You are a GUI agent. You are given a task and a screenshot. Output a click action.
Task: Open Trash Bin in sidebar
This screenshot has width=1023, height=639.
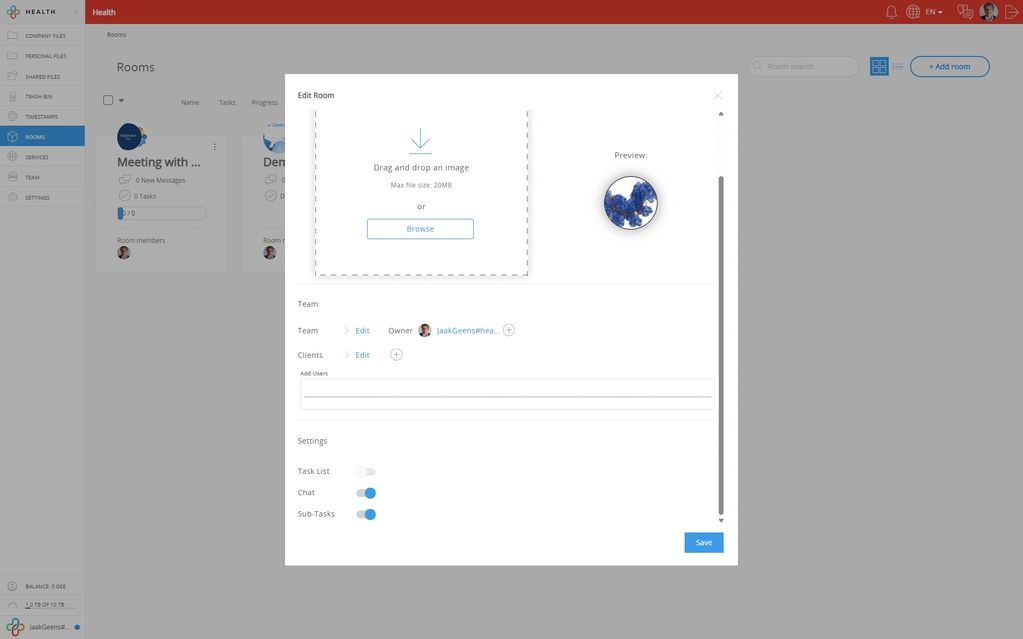click(42, 96)
